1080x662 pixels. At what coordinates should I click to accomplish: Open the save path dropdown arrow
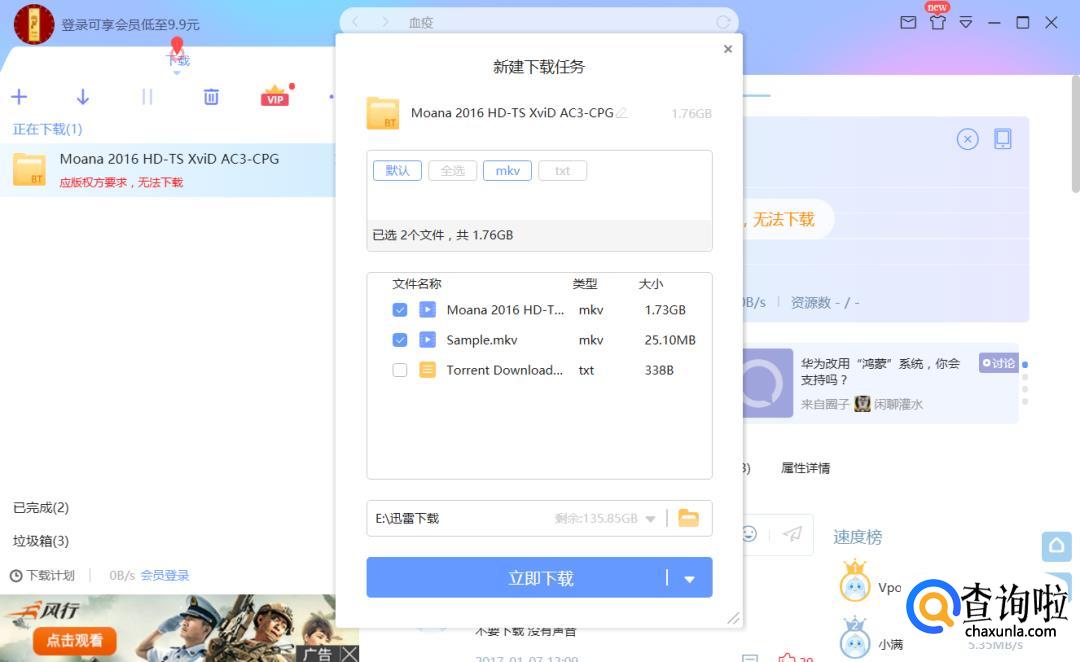pos(650,519)
